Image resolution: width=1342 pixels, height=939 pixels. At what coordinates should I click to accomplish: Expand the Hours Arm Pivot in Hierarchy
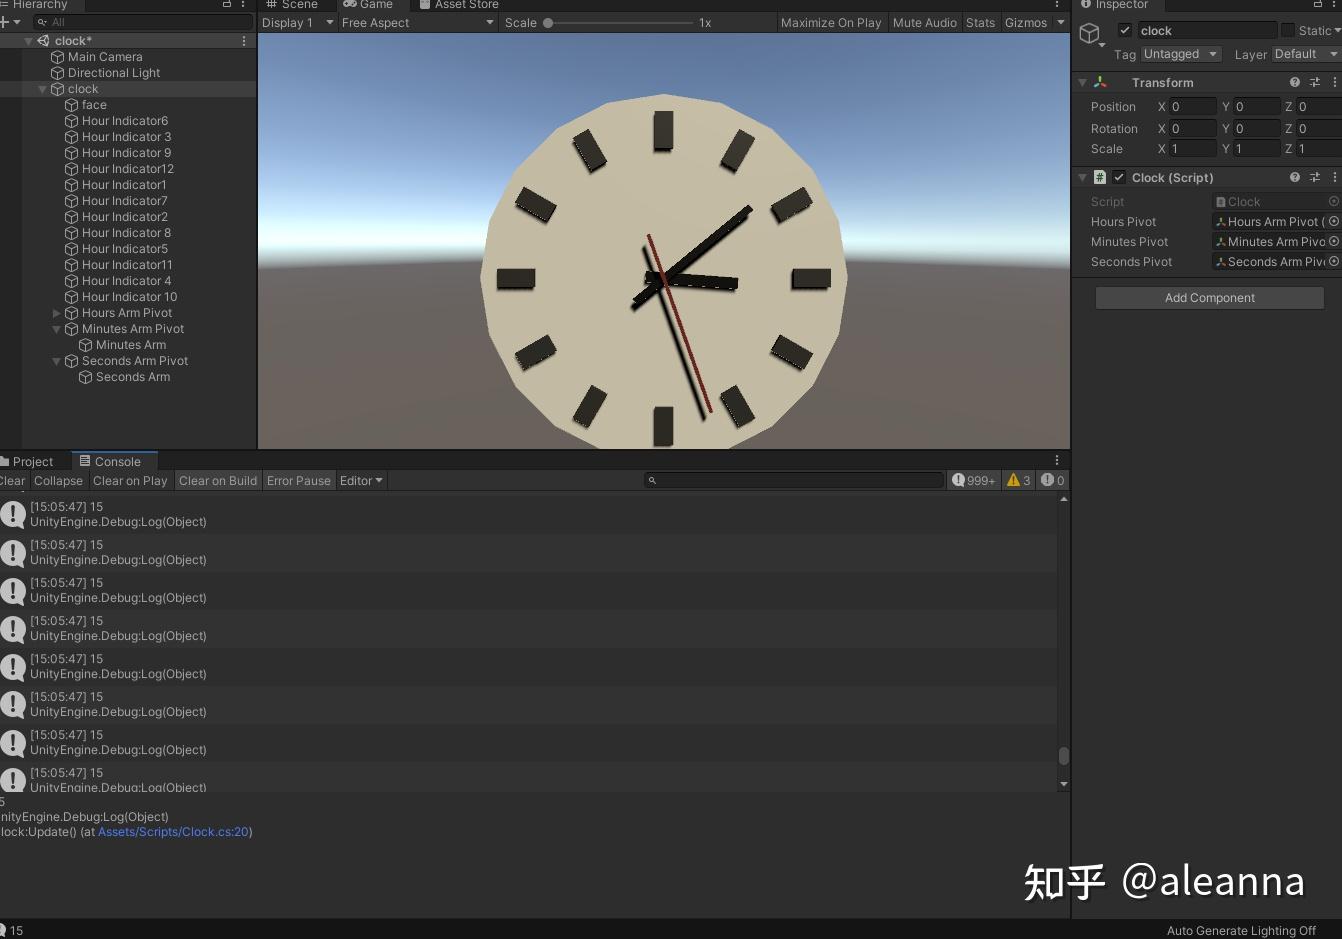point(57,313)
